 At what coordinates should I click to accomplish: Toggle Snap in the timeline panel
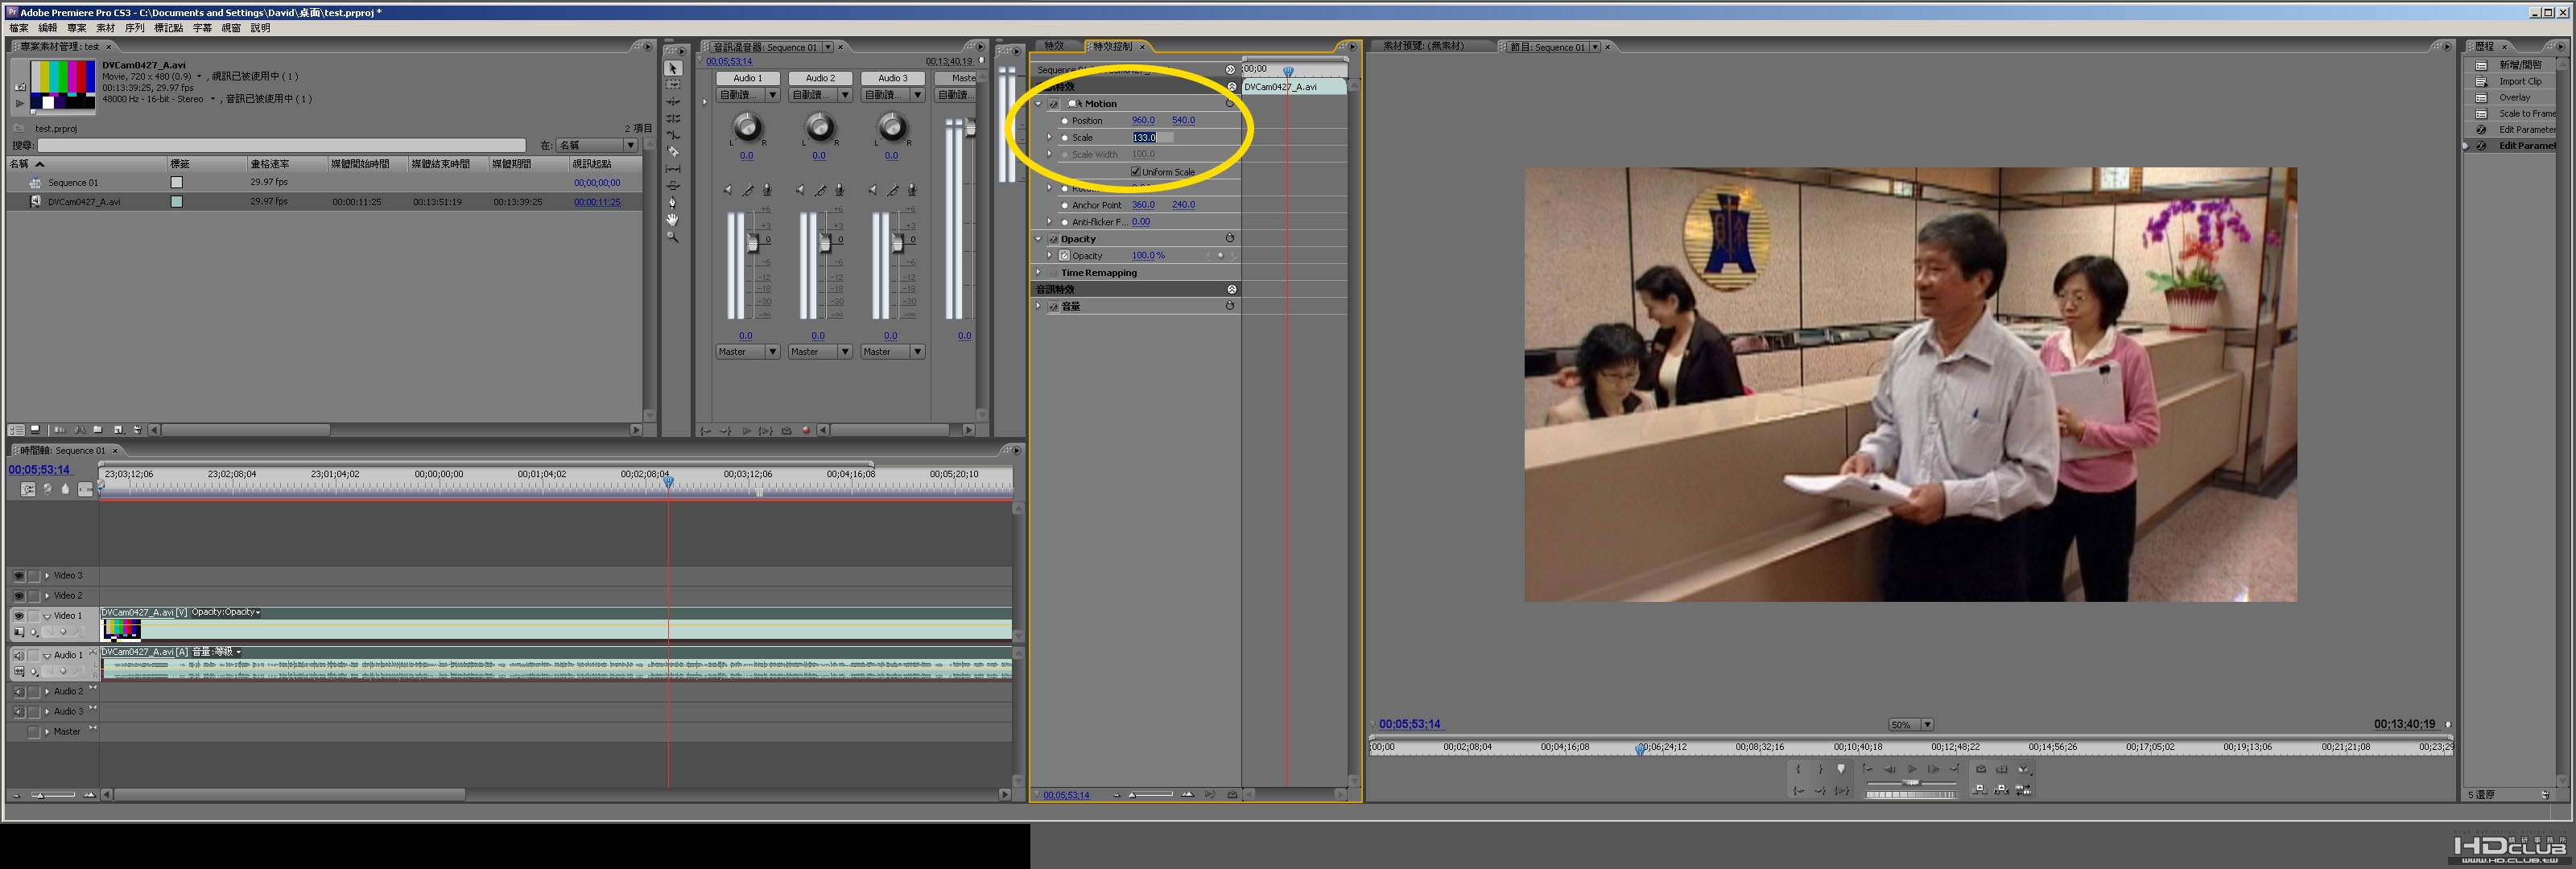tap(28, 489)
